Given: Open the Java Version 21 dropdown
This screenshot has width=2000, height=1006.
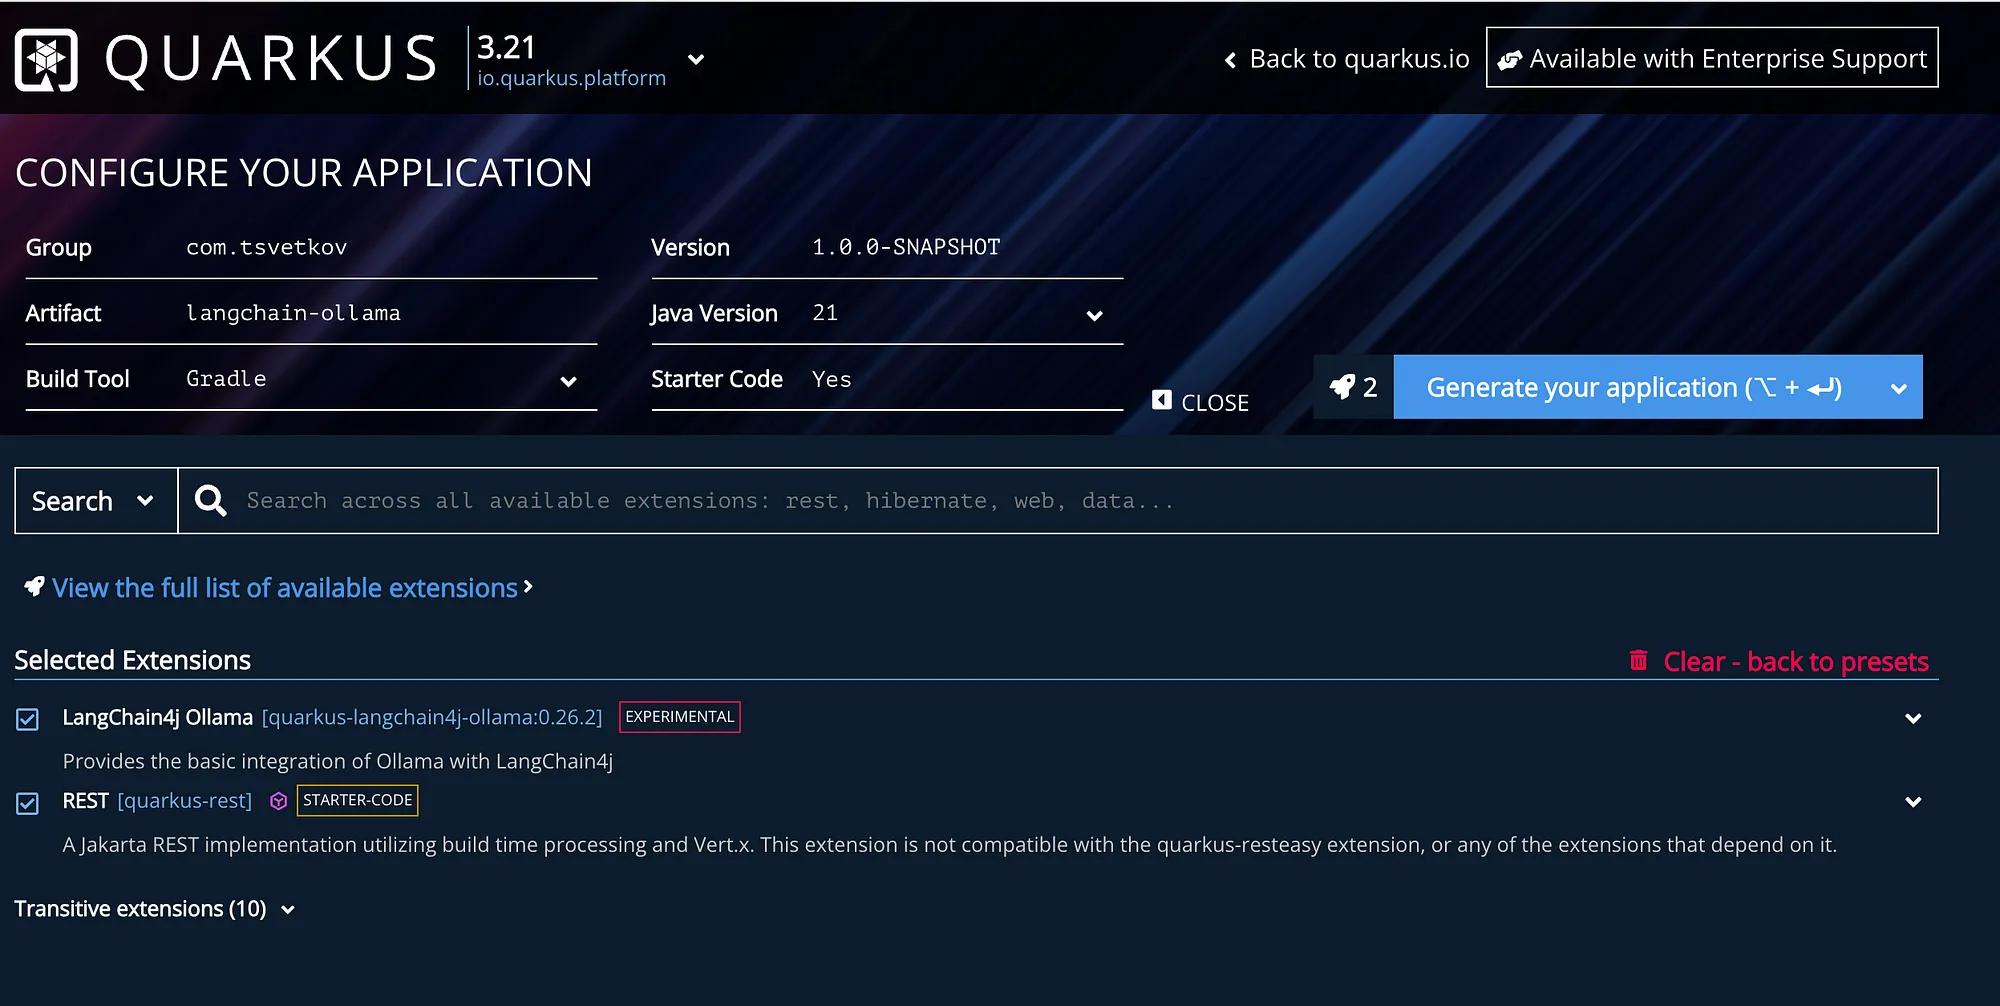Looking at the screenshot, I should click(966, 314).
